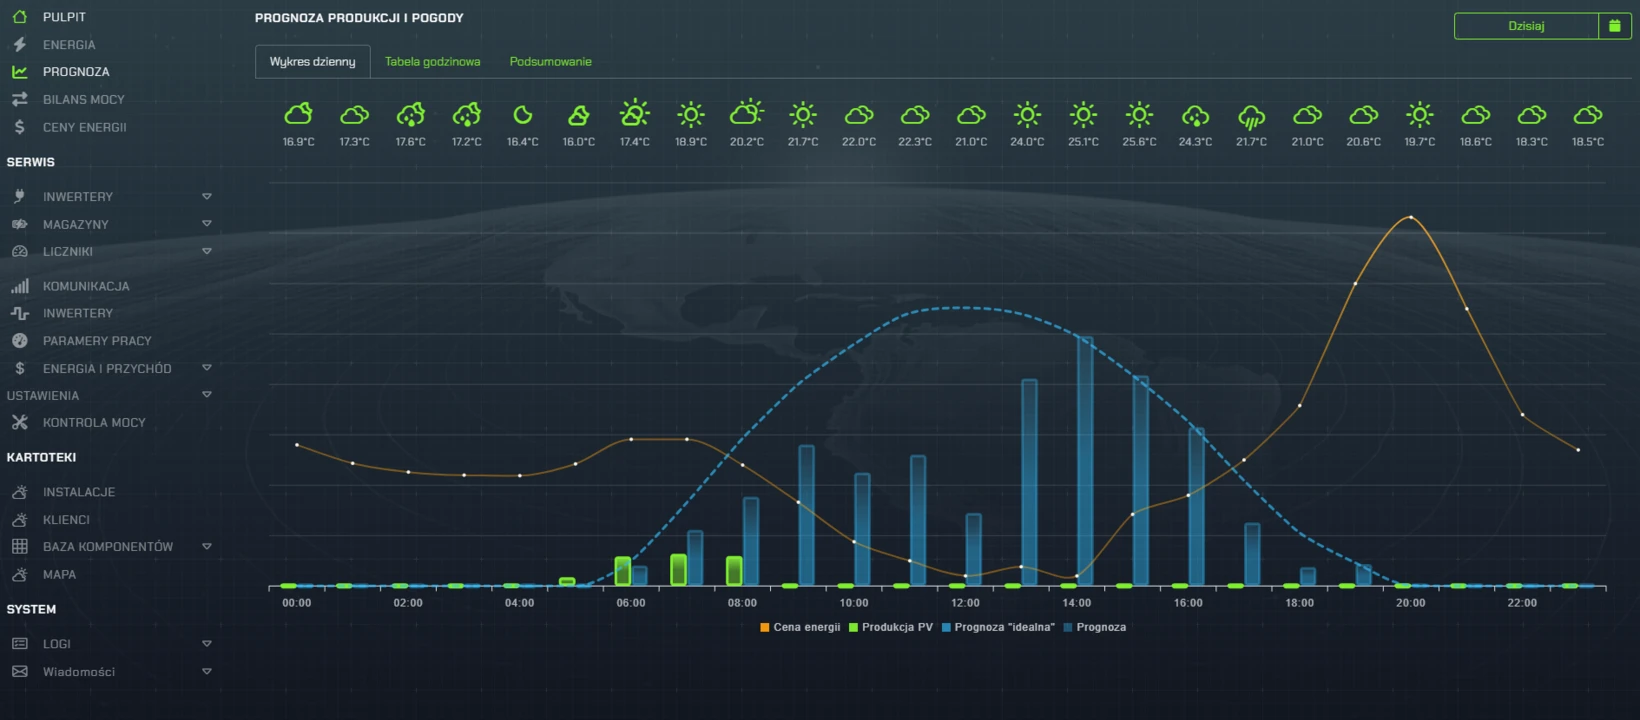Expand the Baza Komponentów submenu arrow
Viewport: 1640px width, 720px height.
(x=207, y=547)
